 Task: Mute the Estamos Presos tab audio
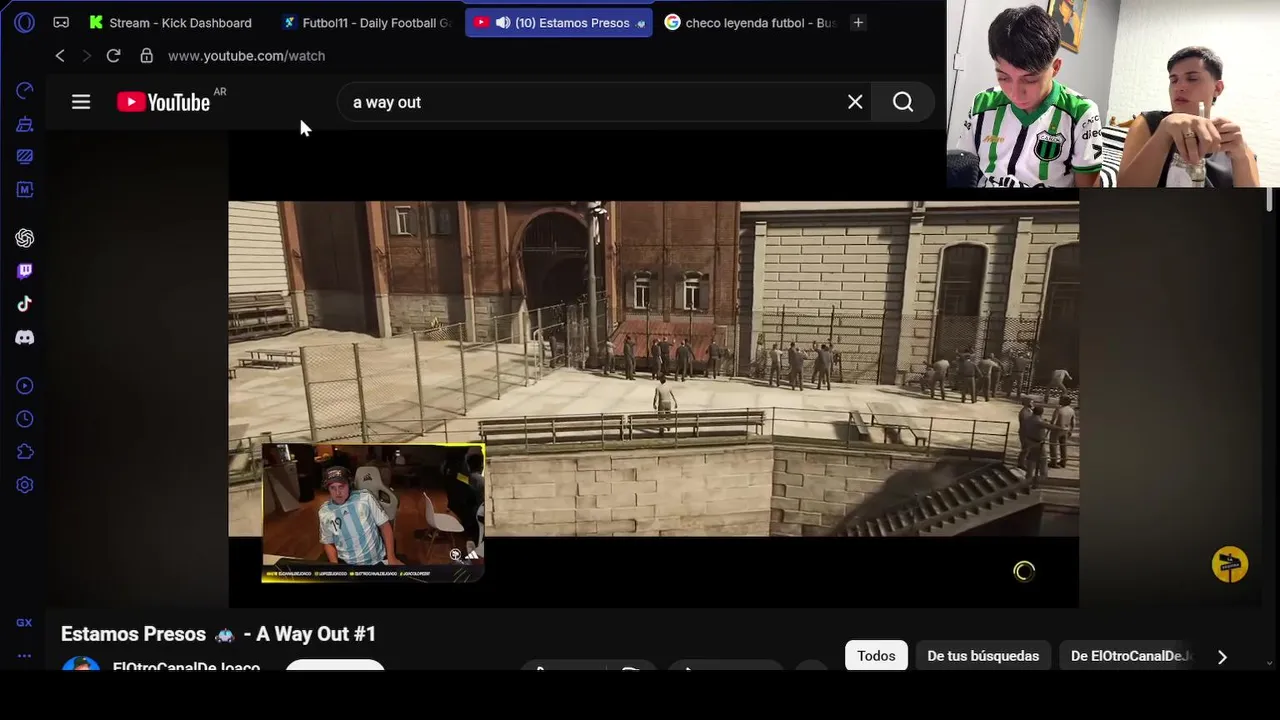point(503,22)
